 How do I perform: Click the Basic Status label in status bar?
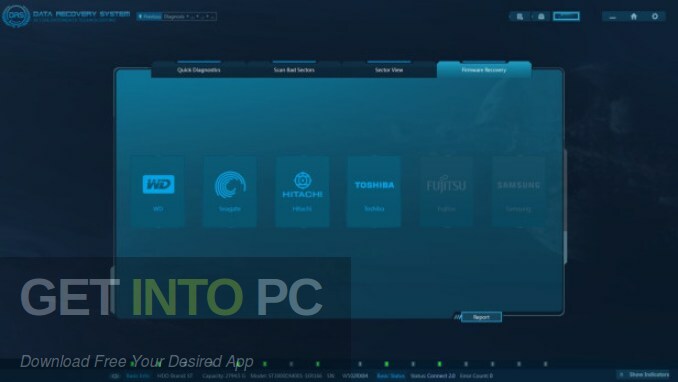click(x=390, y=376)
